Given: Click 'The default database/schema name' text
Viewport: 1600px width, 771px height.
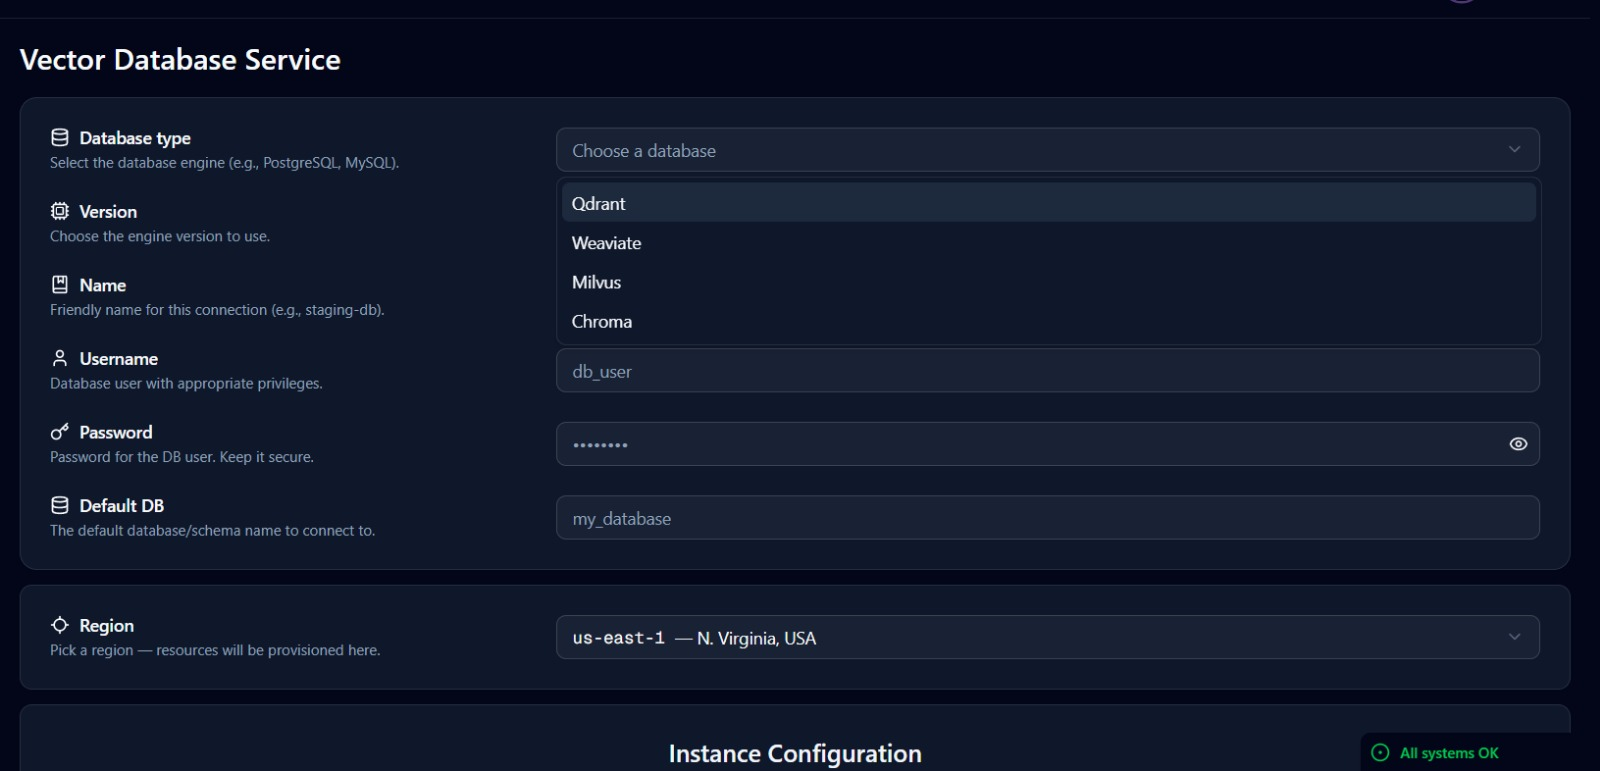Looking at the screenshot, I should point(213,531).
